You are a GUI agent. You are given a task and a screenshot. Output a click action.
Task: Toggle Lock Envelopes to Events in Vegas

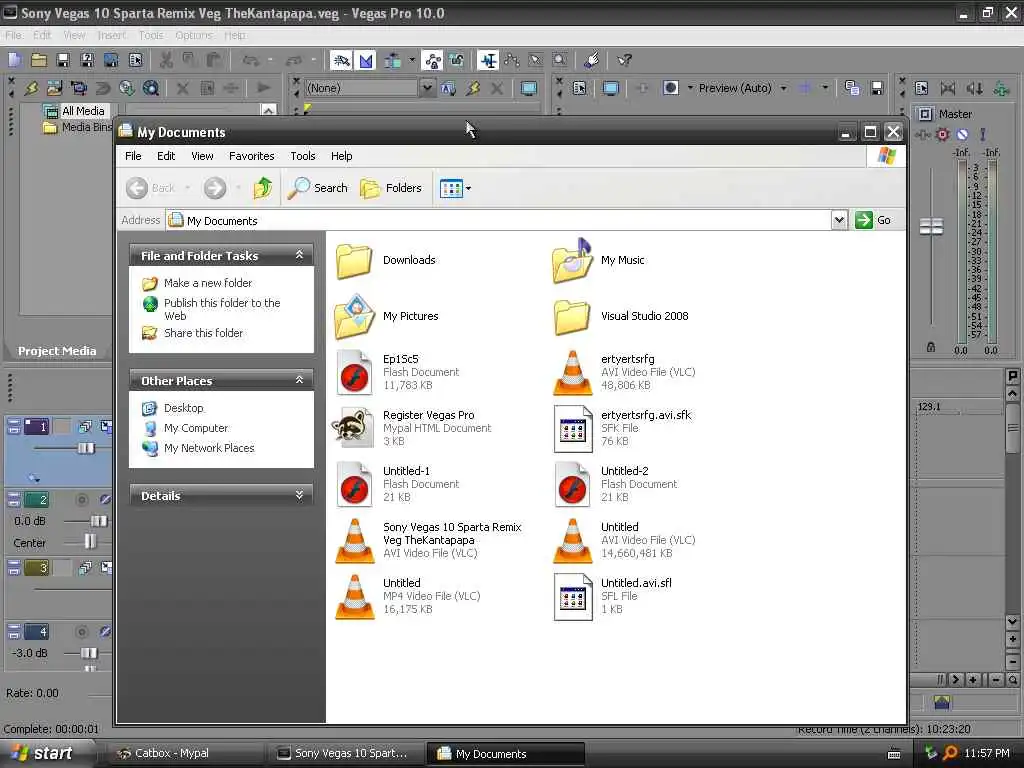tap(432, 60)
